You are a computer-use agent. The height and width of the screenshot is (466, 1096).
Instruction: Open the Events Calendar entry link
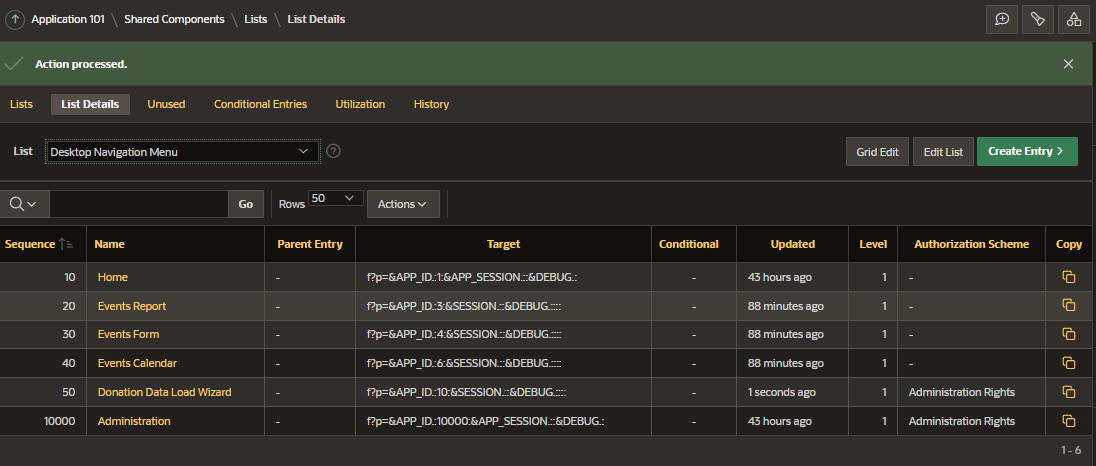[x=137, y=363]
